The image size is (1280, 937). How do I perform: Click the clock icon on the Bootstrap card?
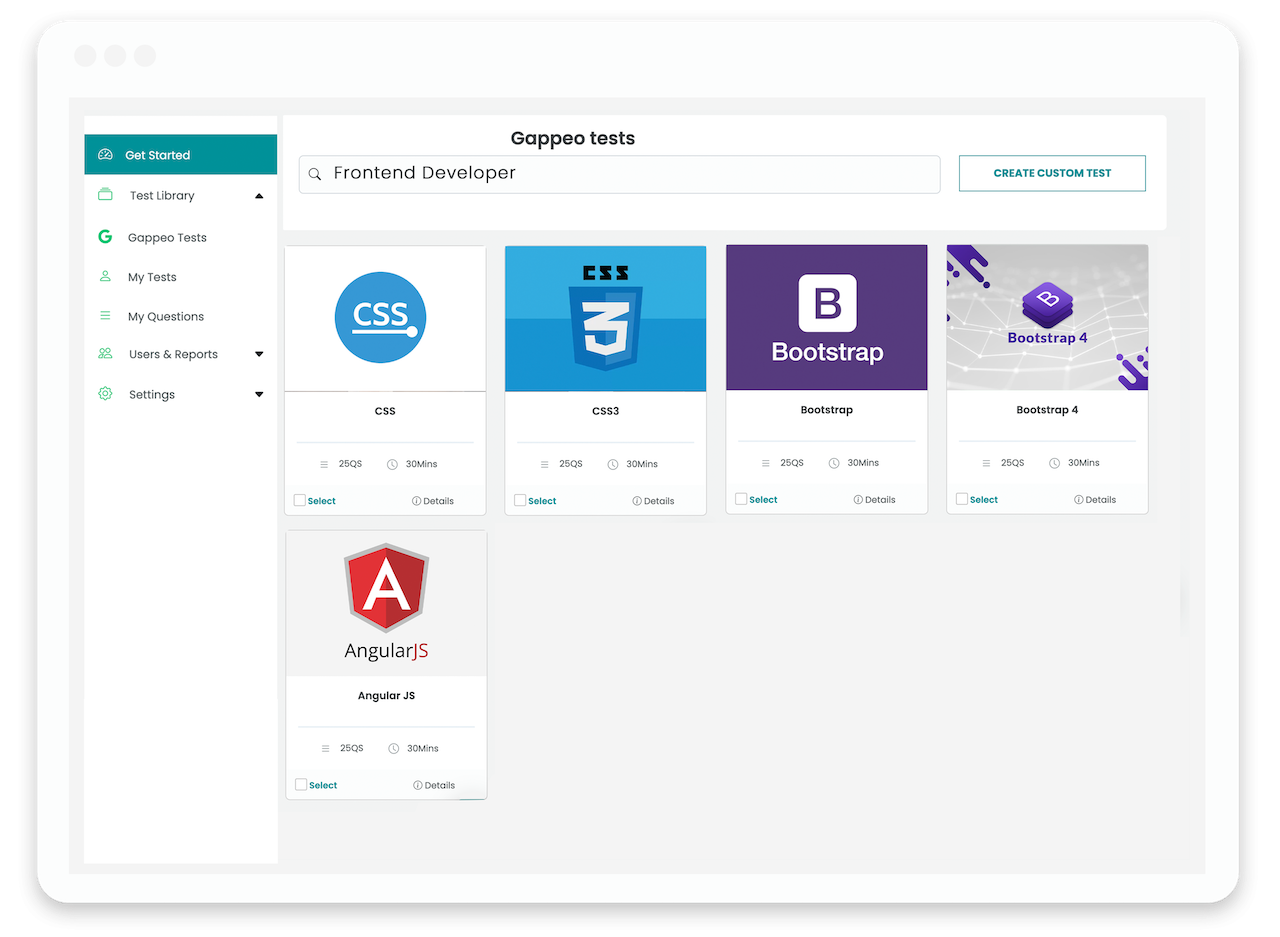(x=834, y=463)
